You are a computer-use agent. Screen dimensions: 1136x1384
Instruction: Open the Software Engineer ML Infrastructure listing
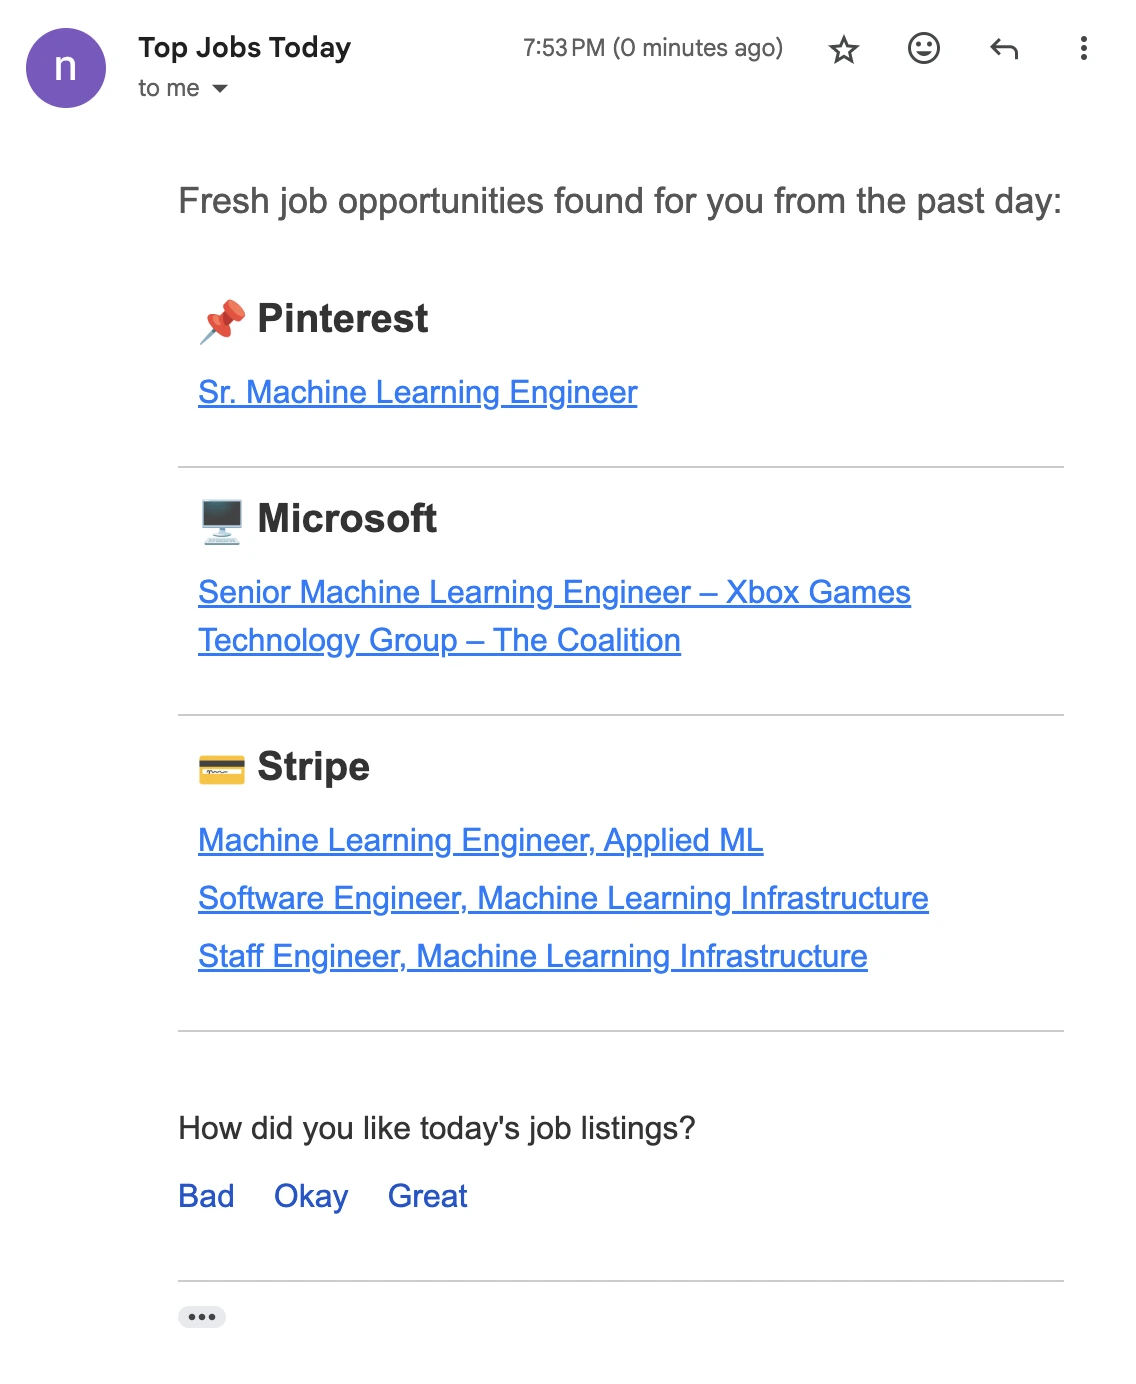[x=564, y=898]
